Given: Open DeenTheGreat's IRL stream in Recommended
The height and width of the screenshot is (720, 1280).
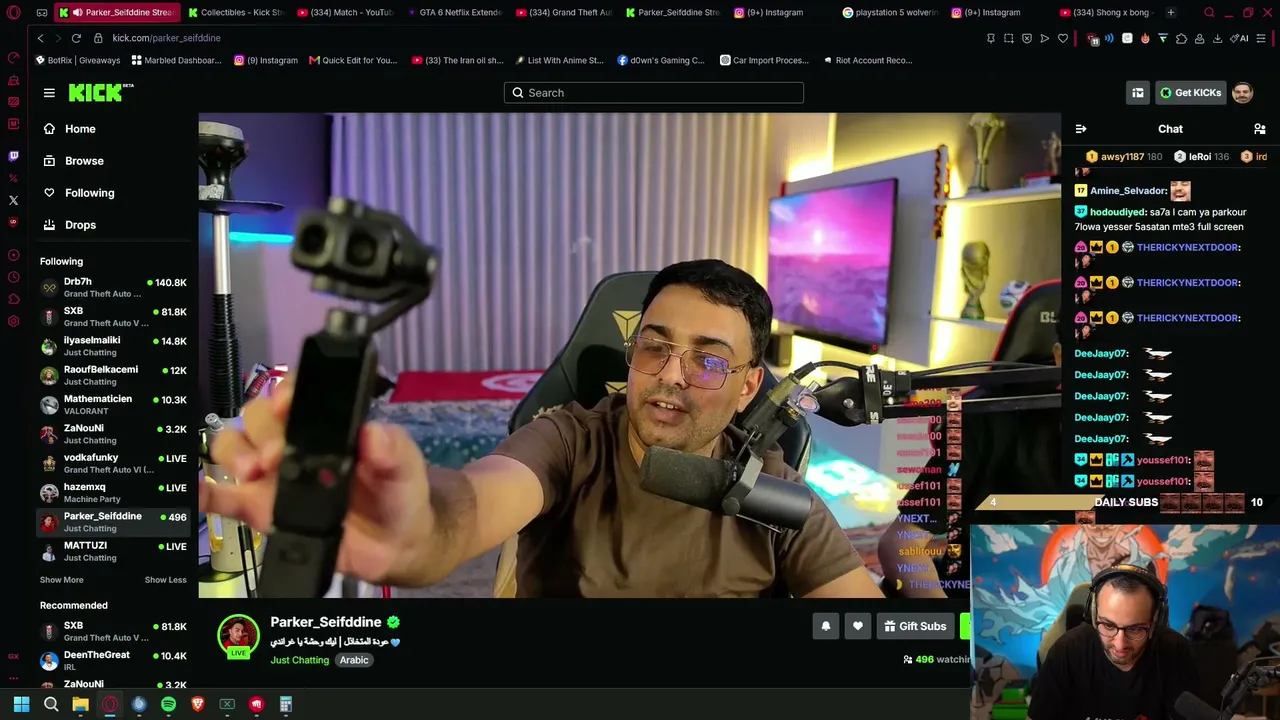Looking at the screenshot, I should coord(114,661).
